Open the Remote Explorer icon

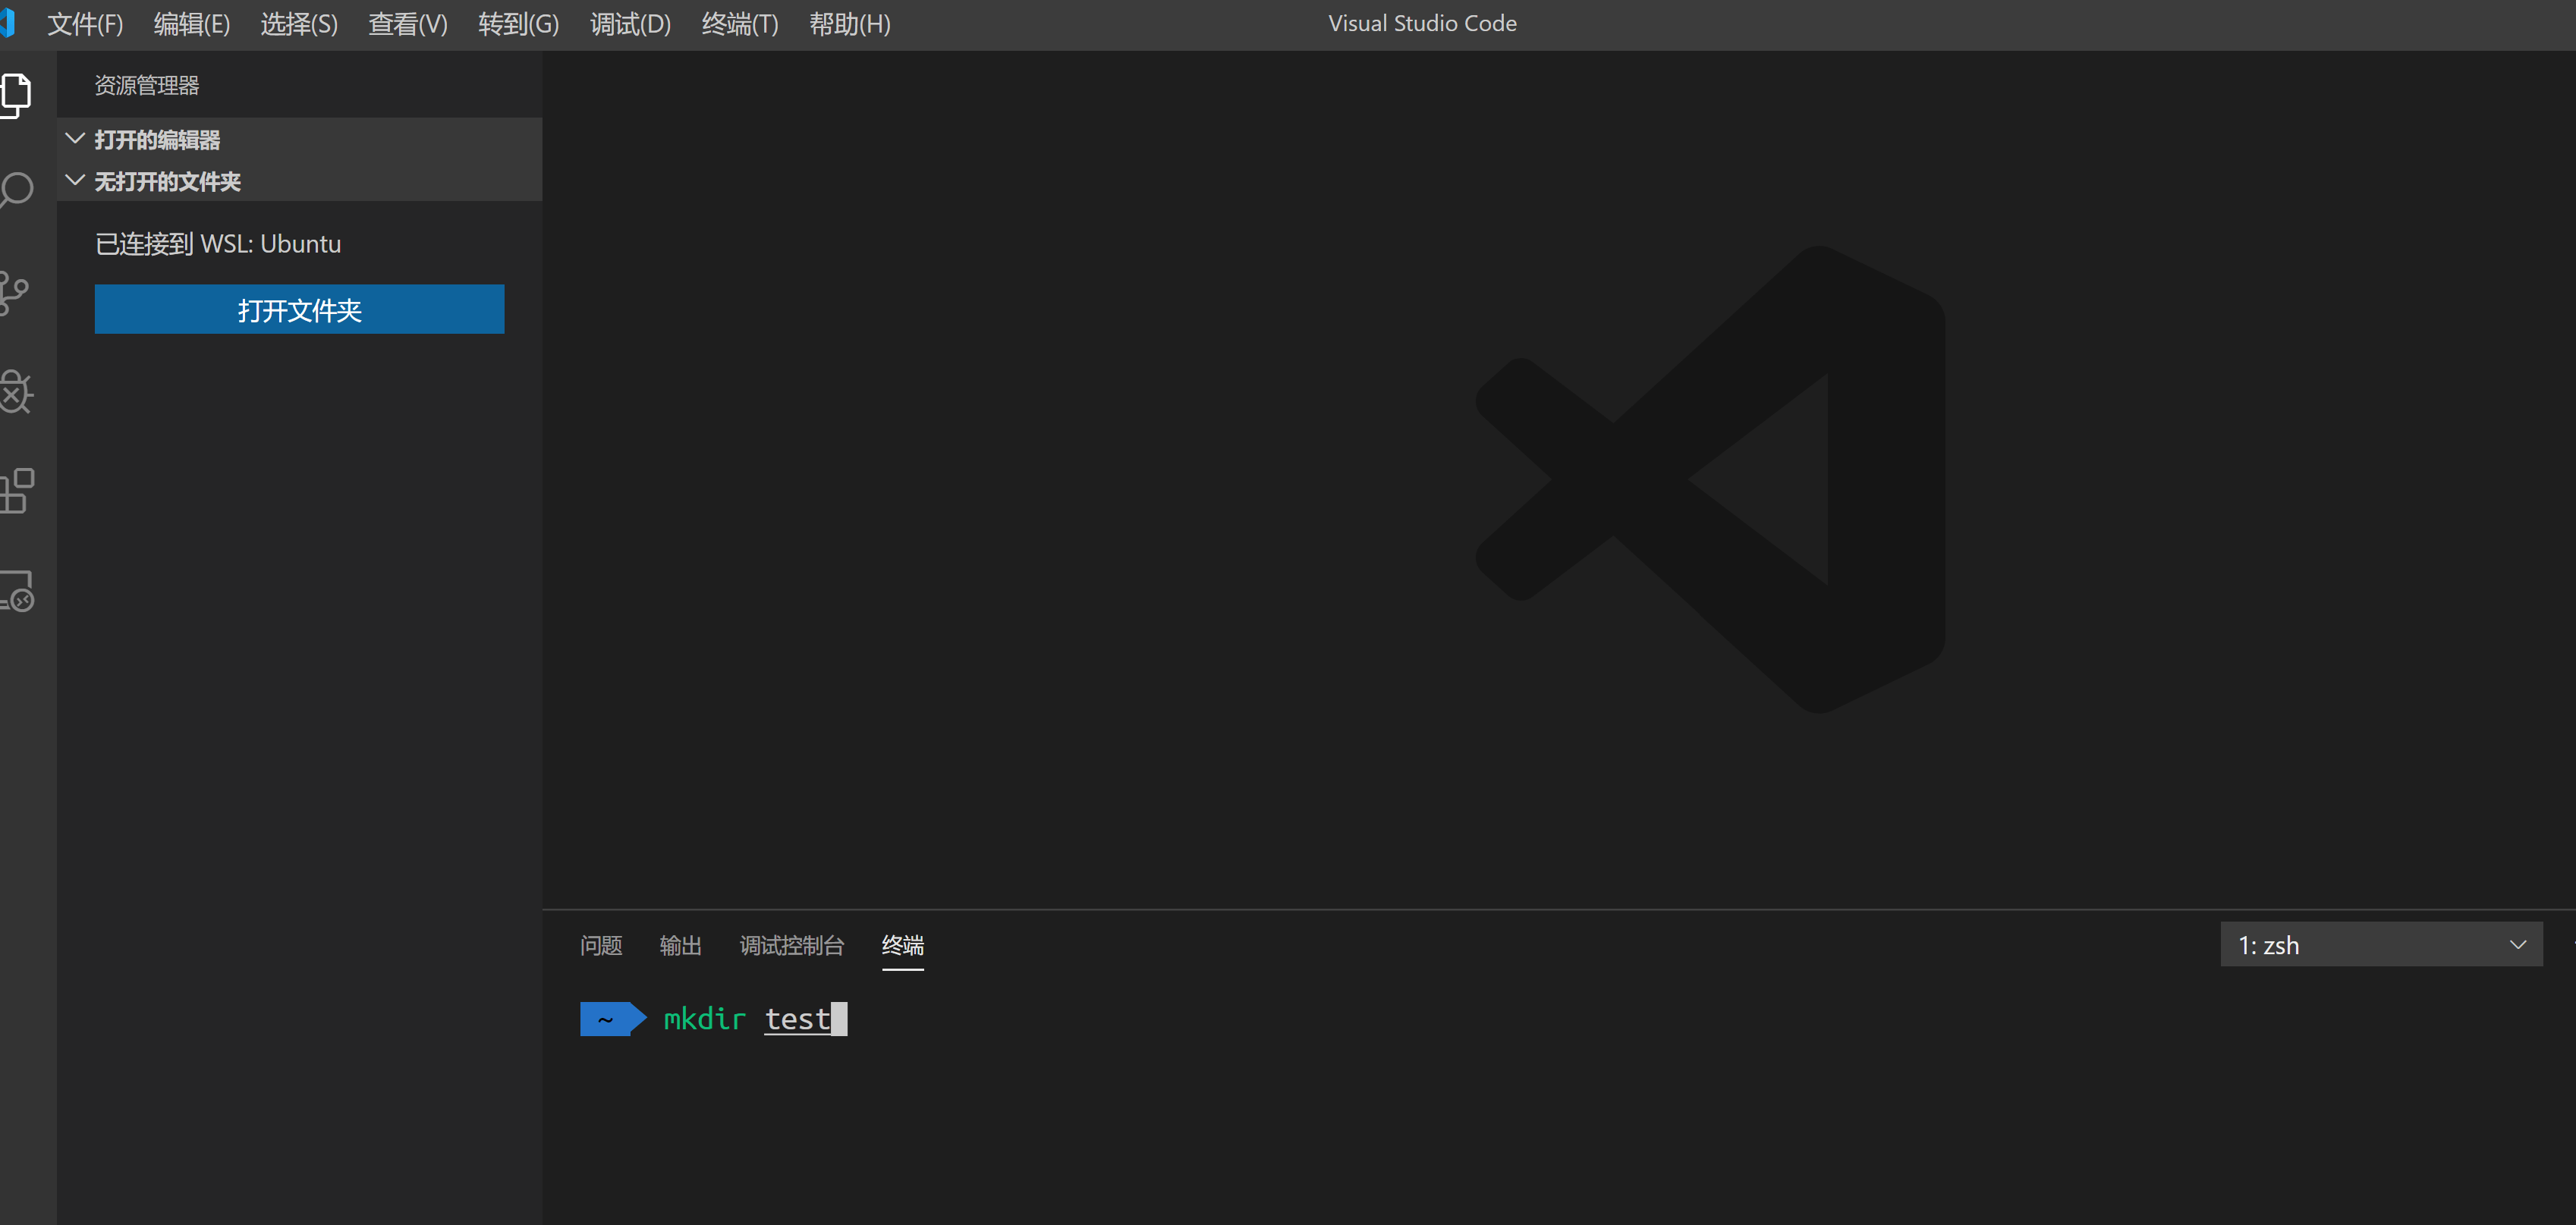[x=17, y=590]
